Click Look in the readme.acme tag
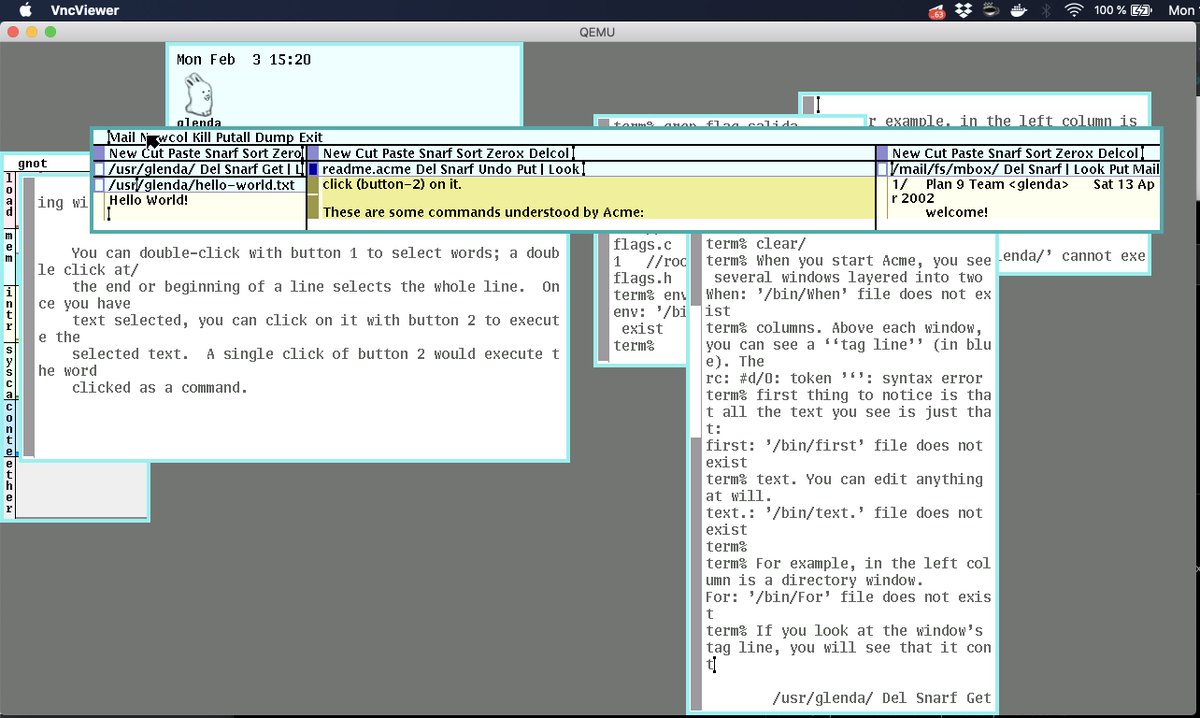 click(564, 169)
